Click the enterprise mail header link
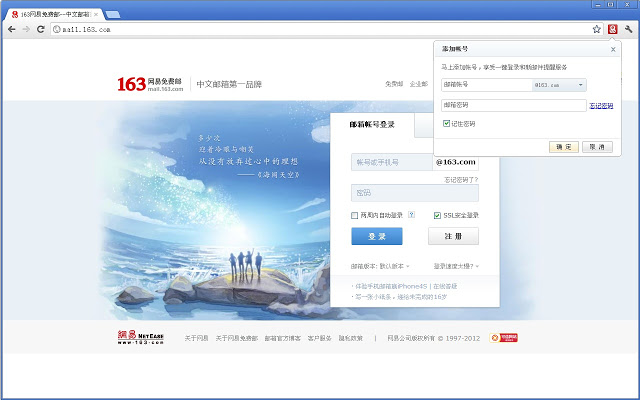 pyautogui.click(x=418, y=84)
